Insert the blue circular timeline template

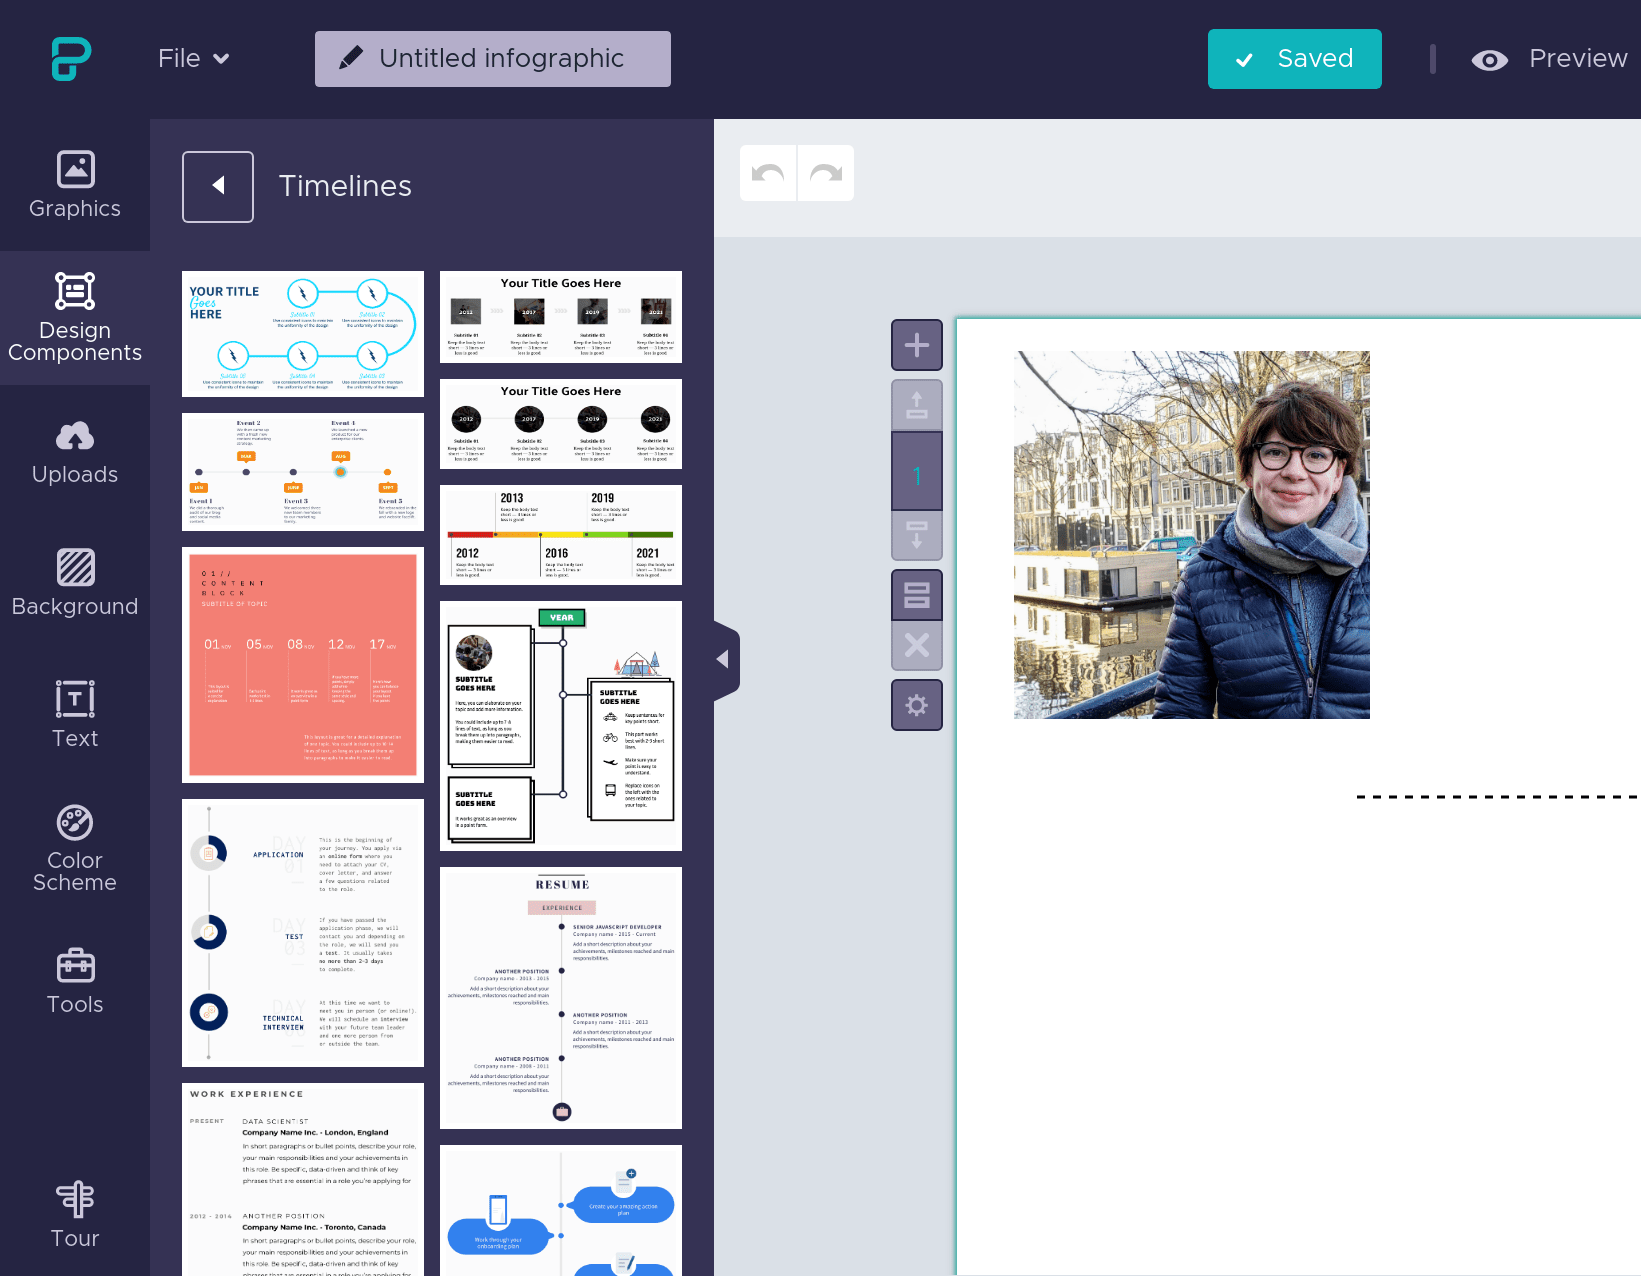(x=303, y=334)
